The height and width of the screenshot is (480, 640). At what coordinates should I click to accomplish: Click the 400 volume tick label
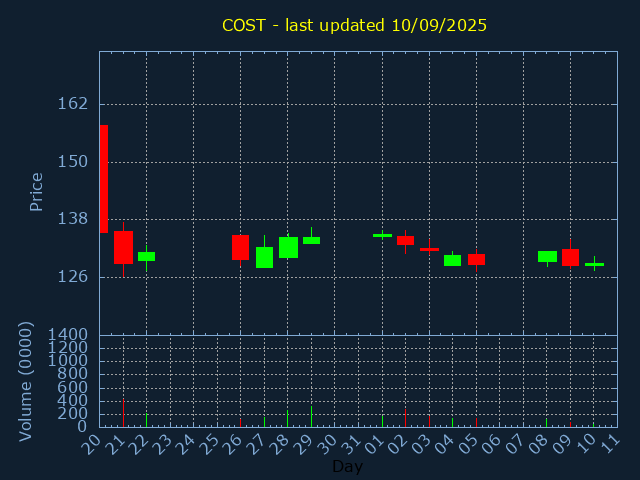point(73,401)
